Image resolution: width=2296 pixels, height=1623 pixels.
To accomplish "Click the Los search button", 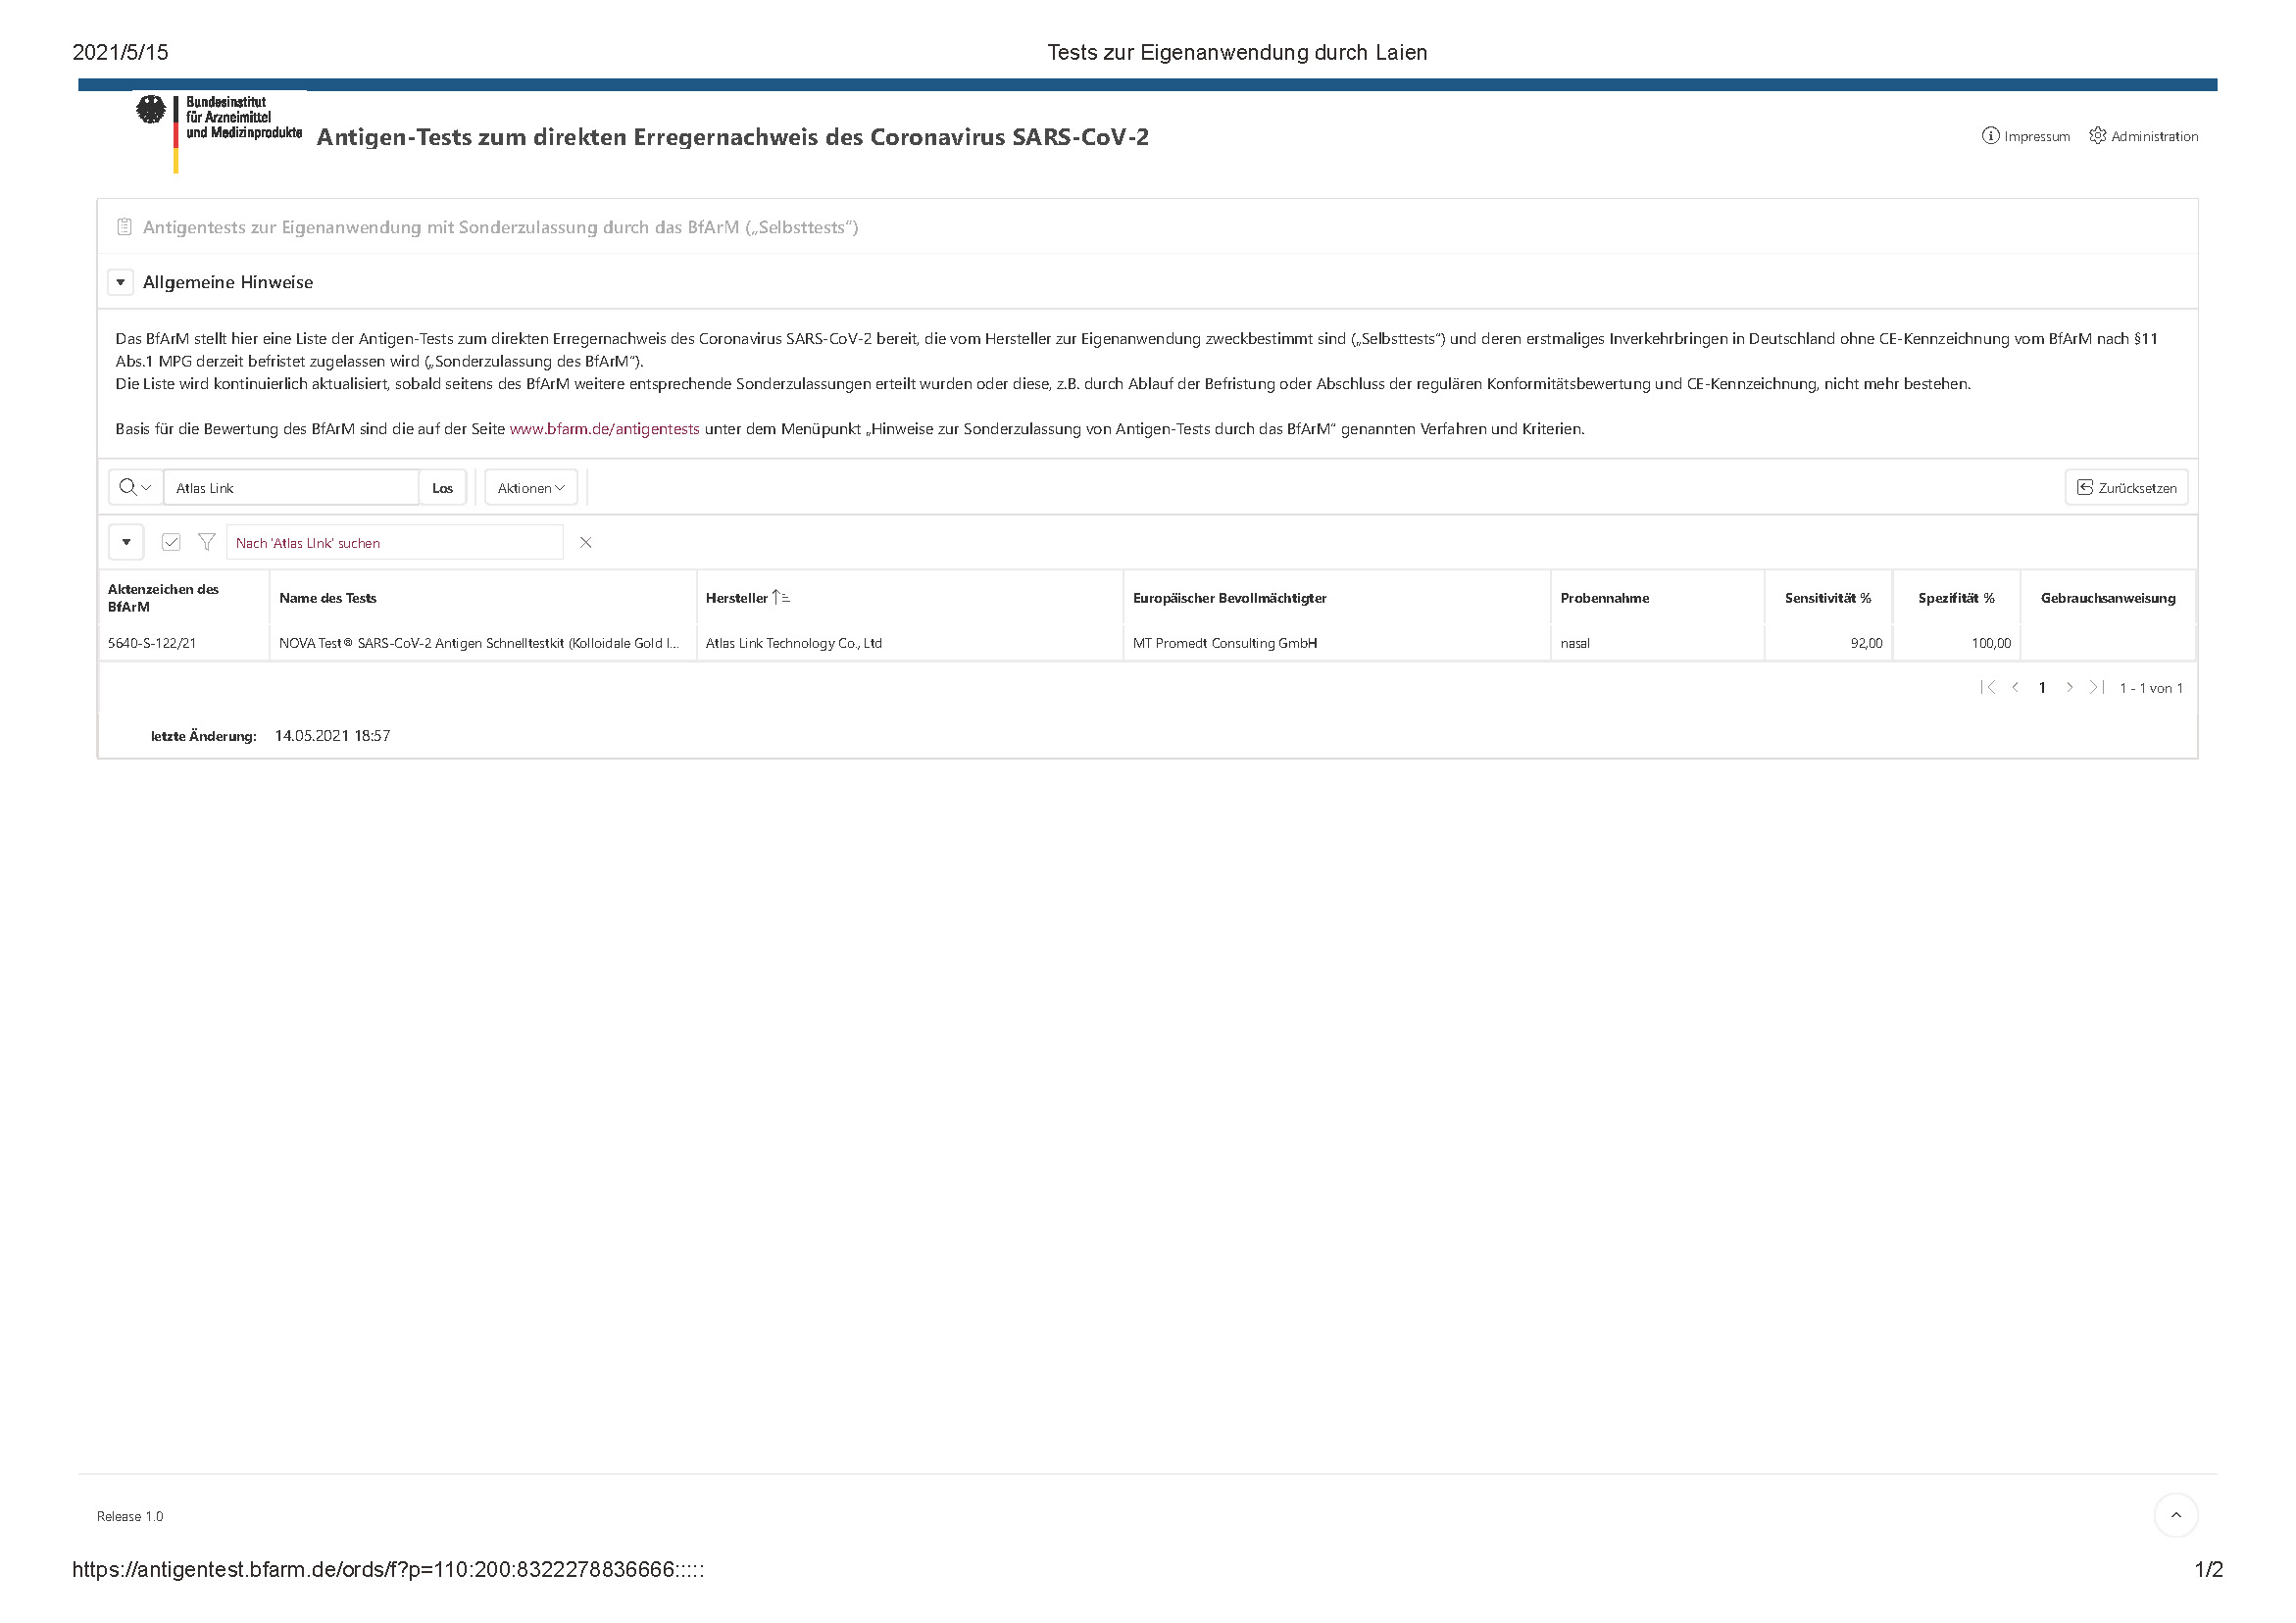I will (442, 488).
